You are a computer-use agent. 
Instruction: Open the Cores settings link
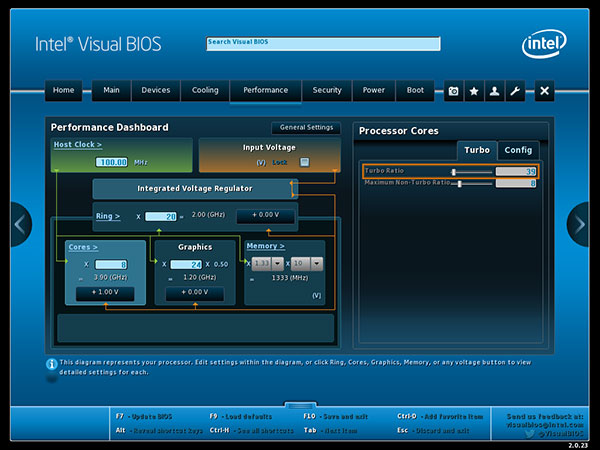point(83,247)
